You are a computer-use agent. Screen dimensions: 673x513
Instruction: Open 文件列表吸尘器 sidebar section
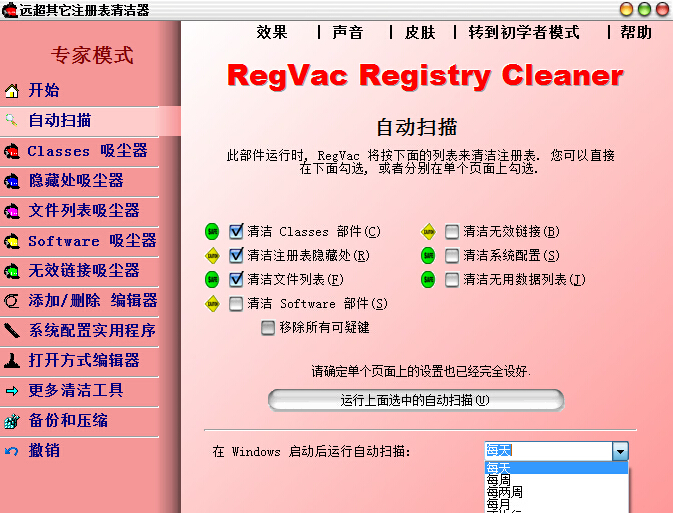point(79,211)
